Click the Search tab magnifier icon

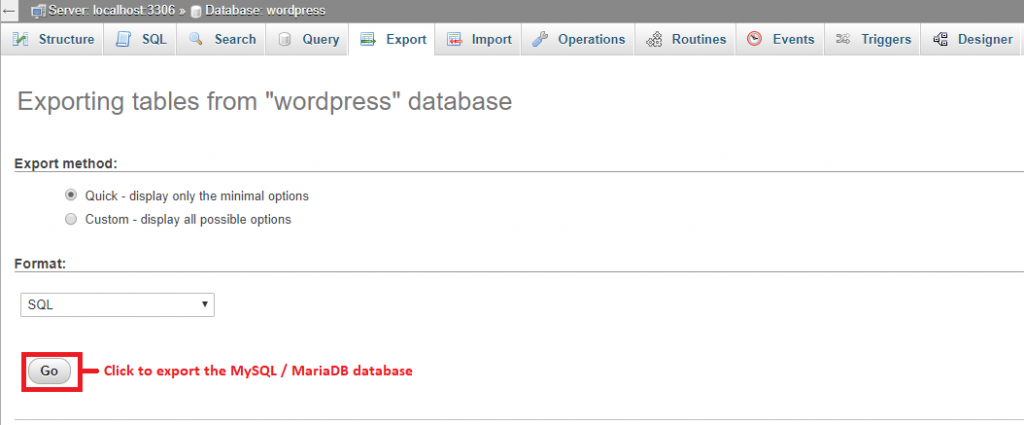tap(196, 40)
